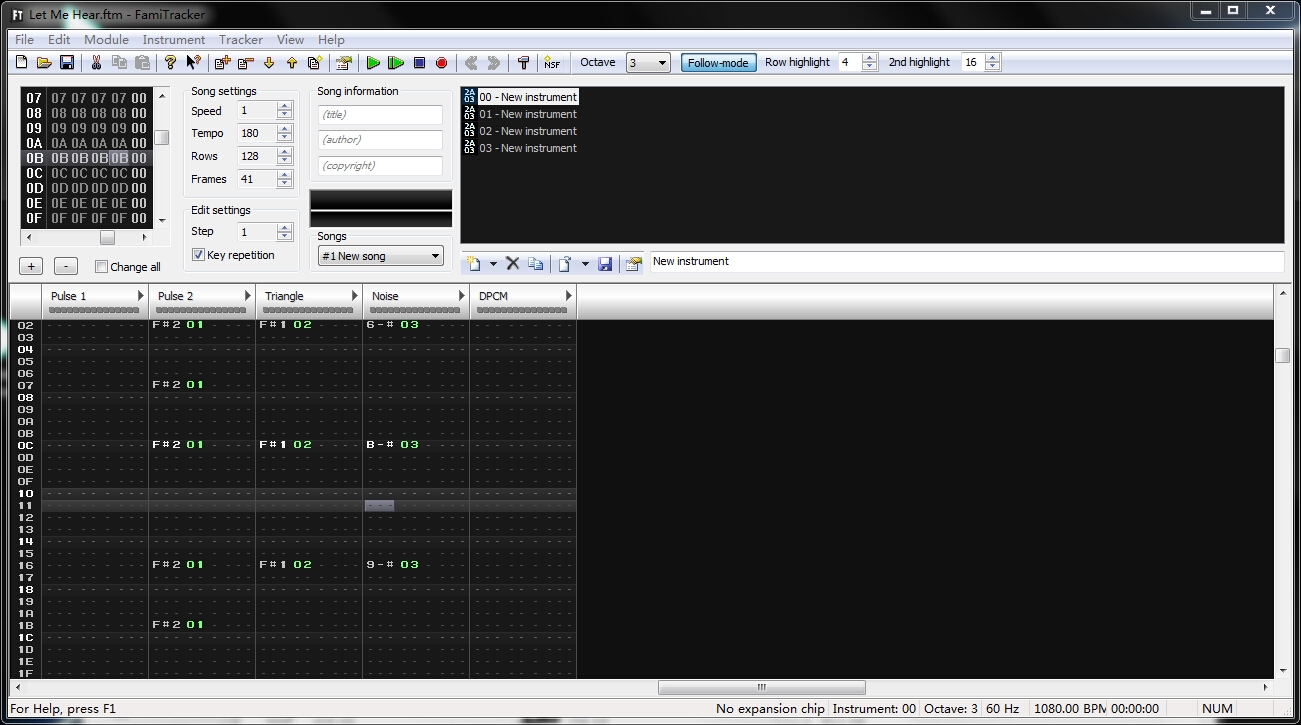The image size is (1301, 725).
Task: Create NSF file using NSF icon
Action: coord(552,63)
